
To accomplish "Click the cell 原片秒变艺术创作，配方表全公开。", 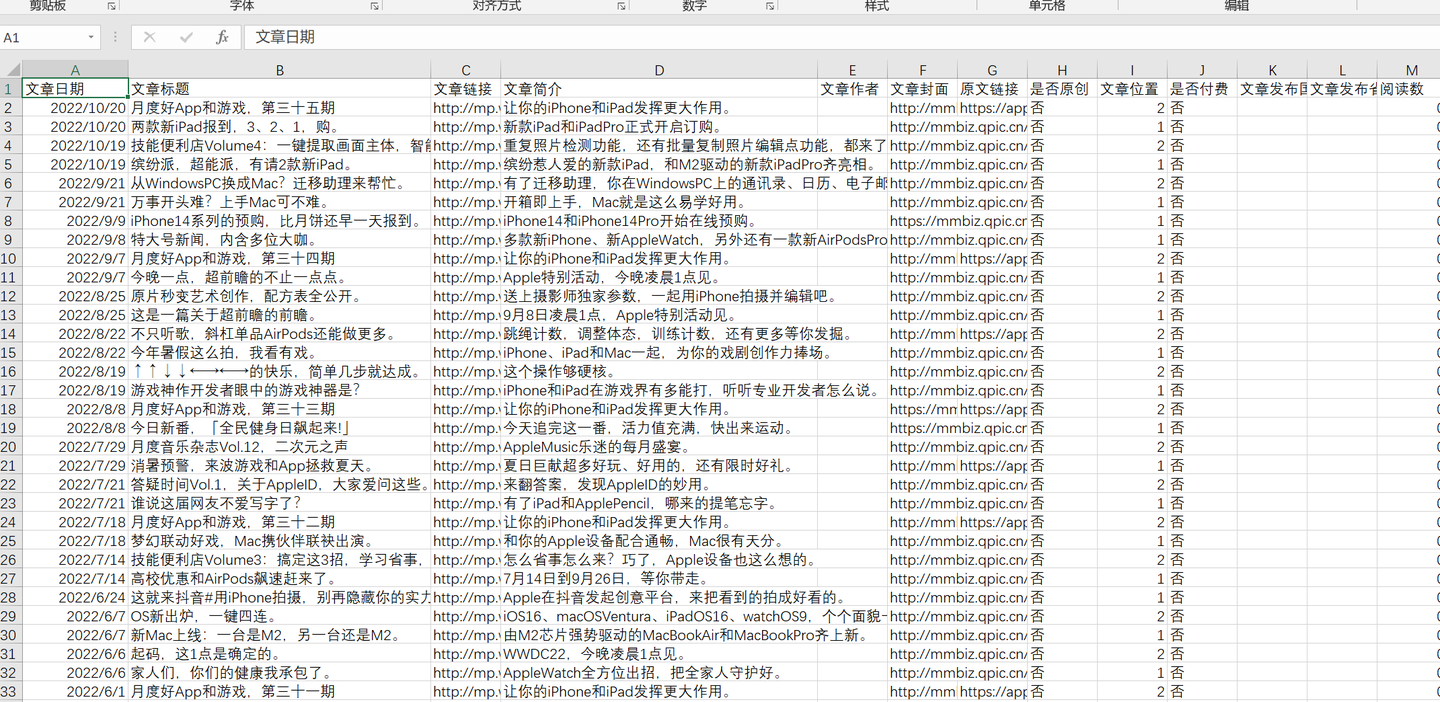I will 280,296.
